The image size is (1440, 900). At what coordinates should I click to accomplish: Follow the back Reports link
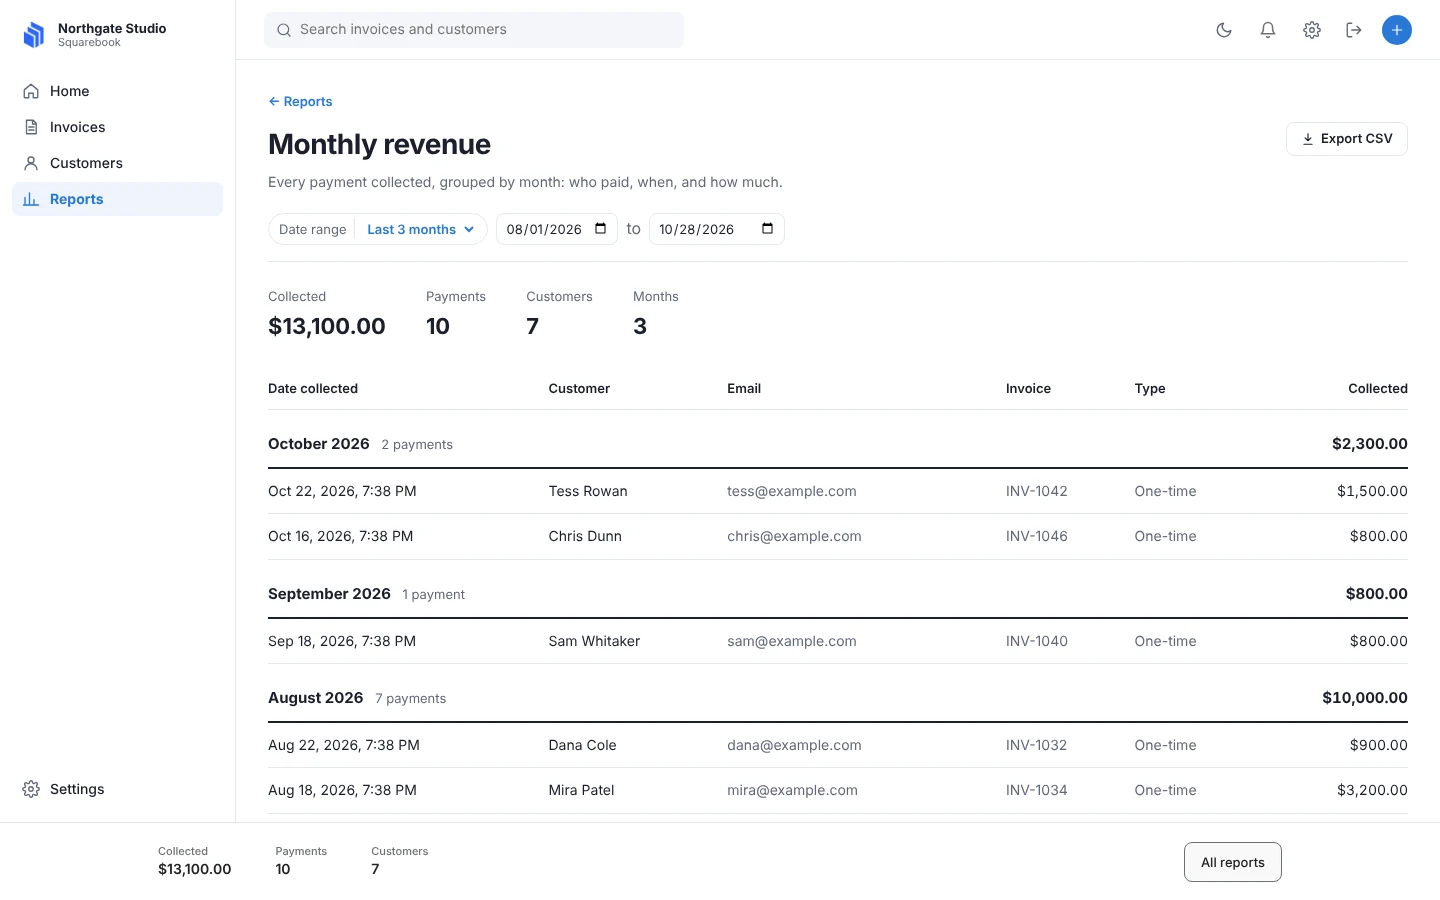pos(300,101)
